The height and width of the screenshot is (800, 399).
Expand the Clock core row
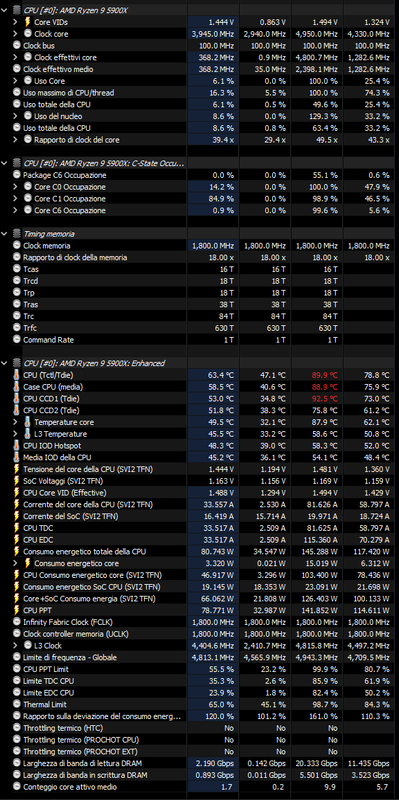tap(16, 34)
